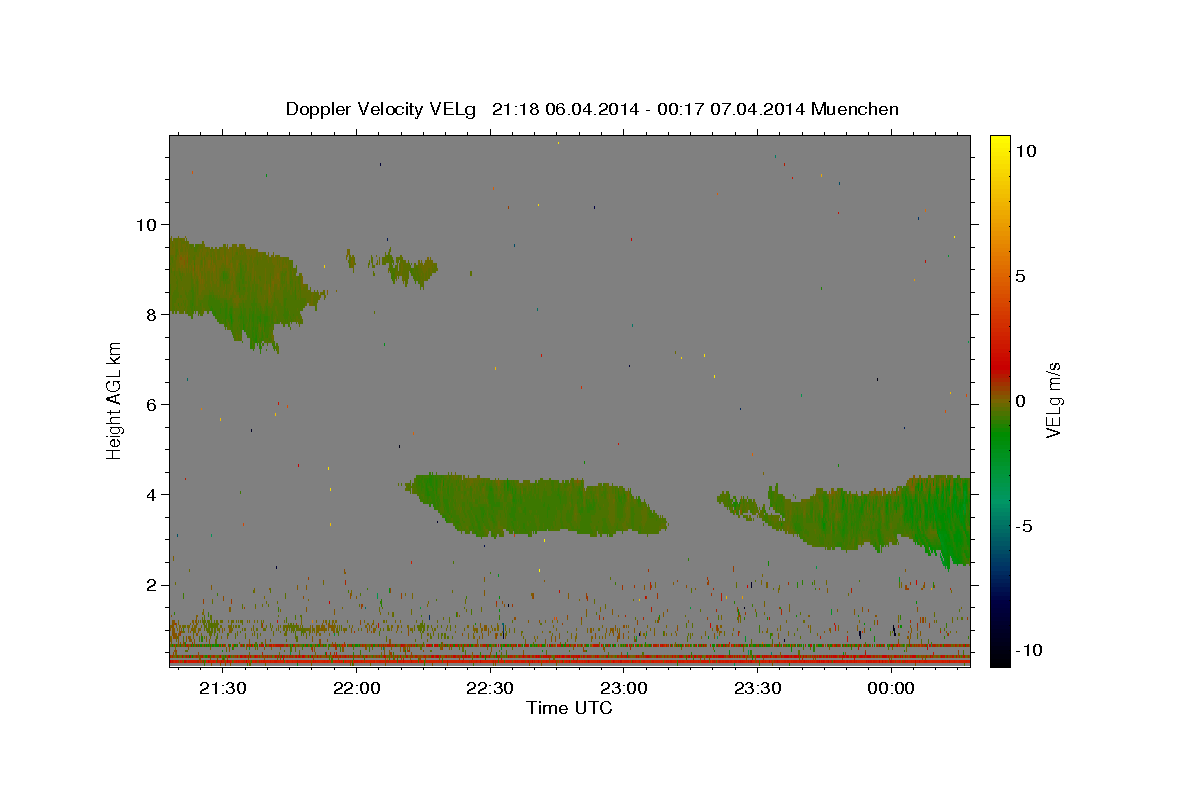Click colorbar tick label -5

click(x=1023, y=526)
